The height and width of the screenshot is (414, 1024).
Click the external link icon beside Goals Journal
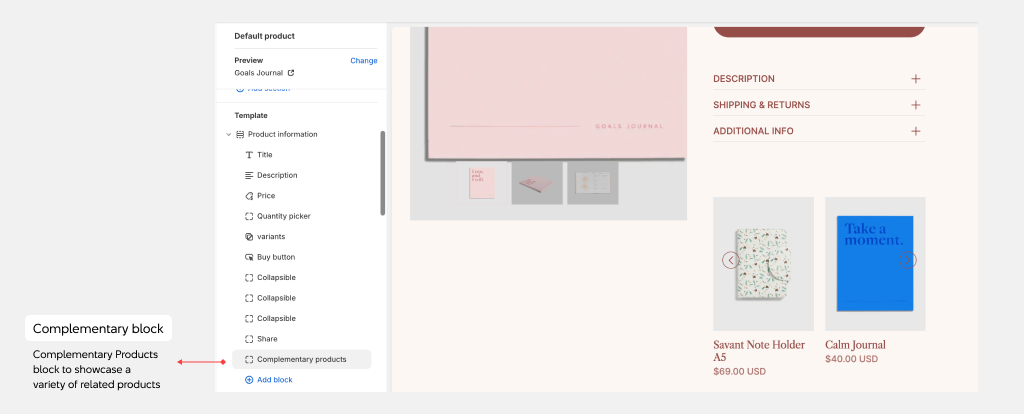point(291,73)
